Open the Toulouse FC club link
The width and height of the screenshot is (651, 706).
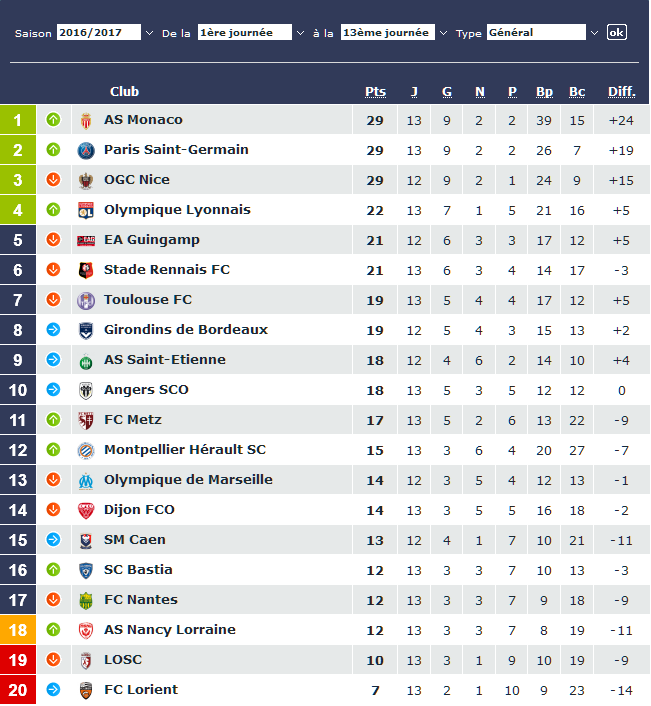148,299
